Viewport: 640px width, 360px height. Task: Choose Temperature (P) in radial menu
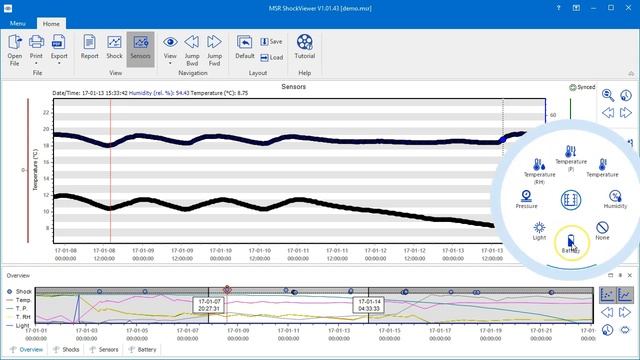pos(571,158)
